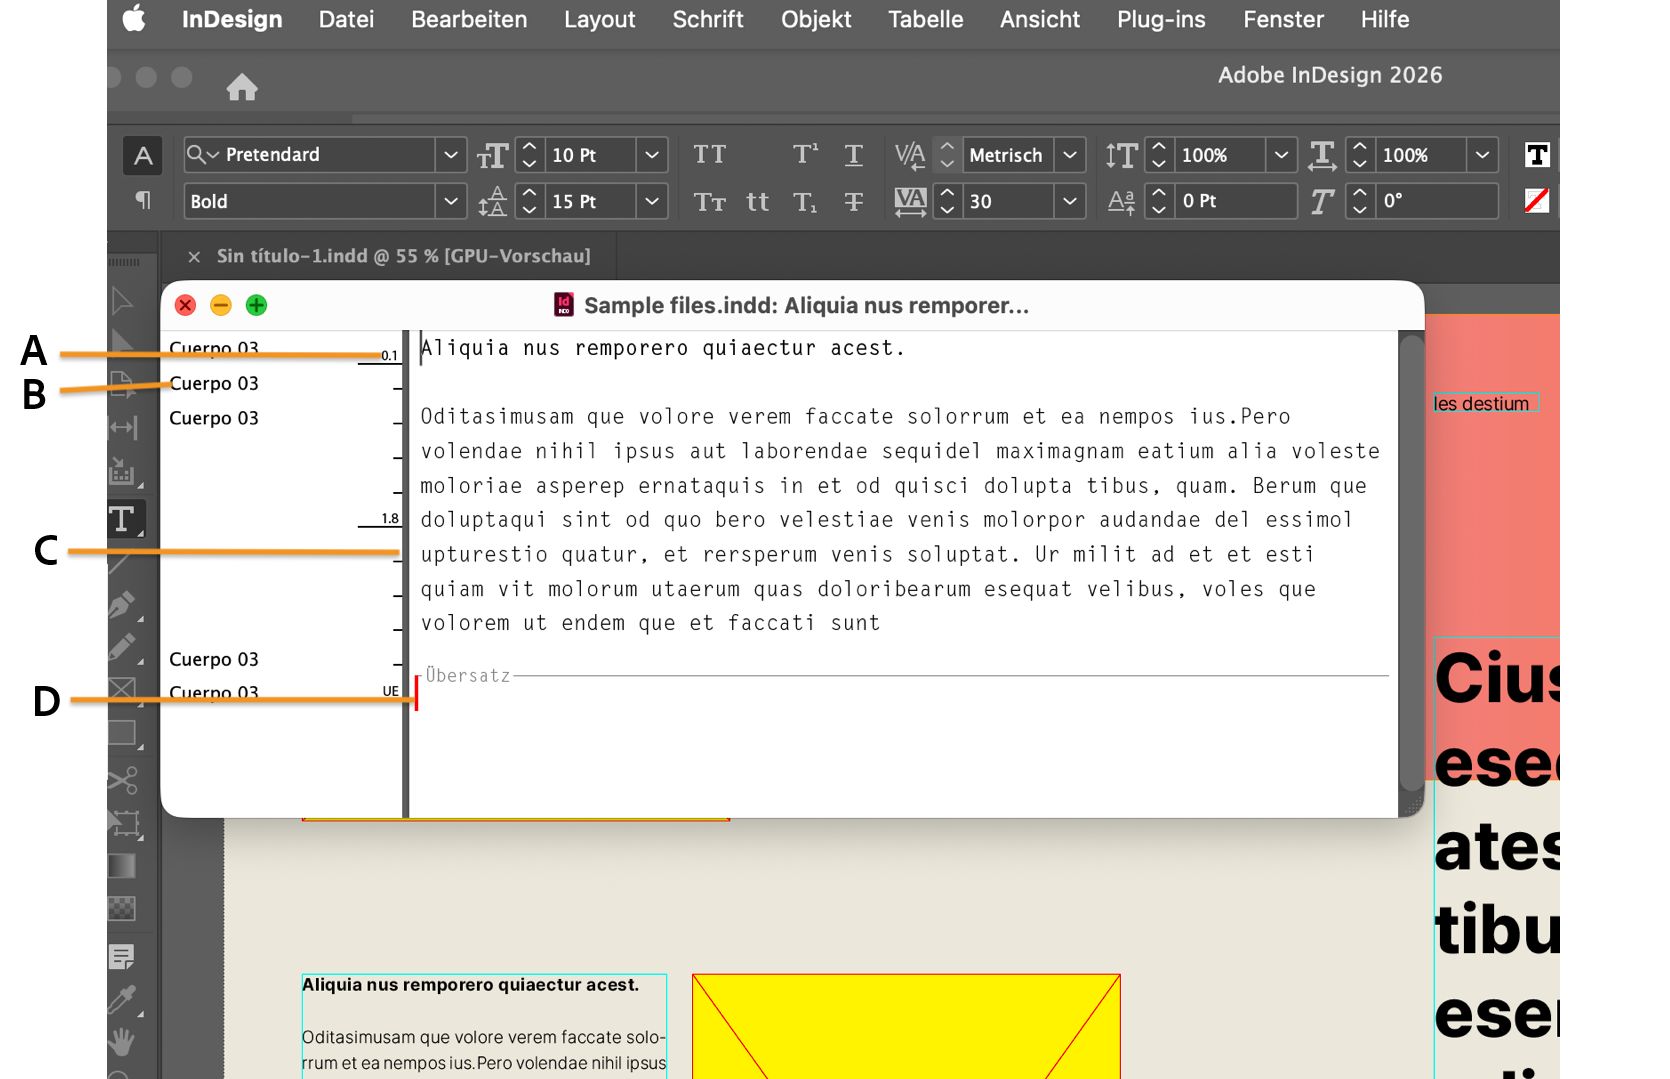Expand the horizontal scale 100% dropdown
The height and width of the screenshot is (1079, 1670).
coord(1482,155)
